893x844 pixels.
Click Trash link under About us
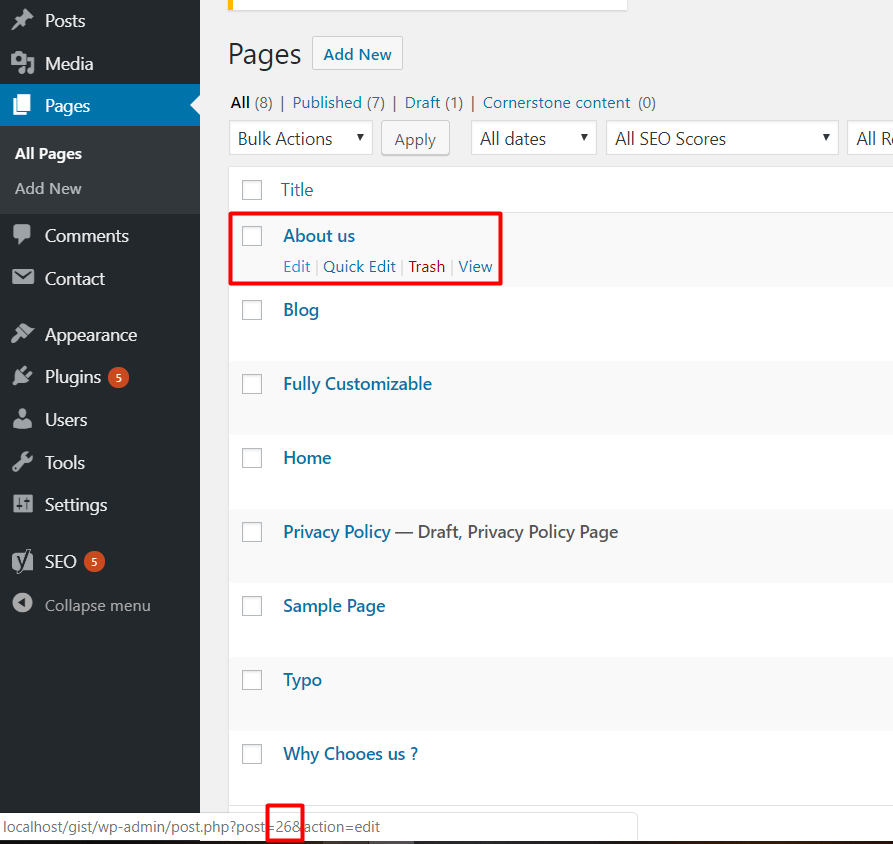click(x=427, y=267)
